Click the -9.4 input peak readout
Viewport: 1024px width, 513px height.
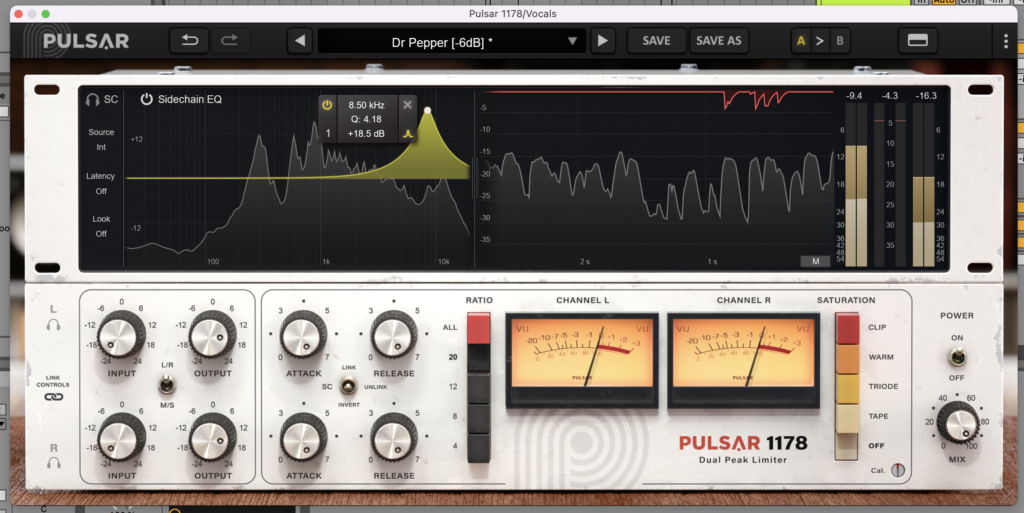(x=854, y=96)
